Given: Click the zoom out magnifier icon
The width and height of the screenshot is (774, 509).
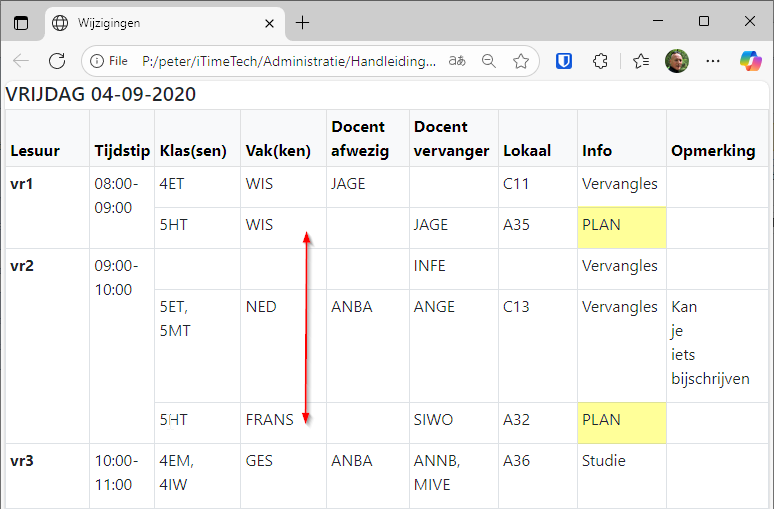Looking at the screenshot, I should pos(489,61).
